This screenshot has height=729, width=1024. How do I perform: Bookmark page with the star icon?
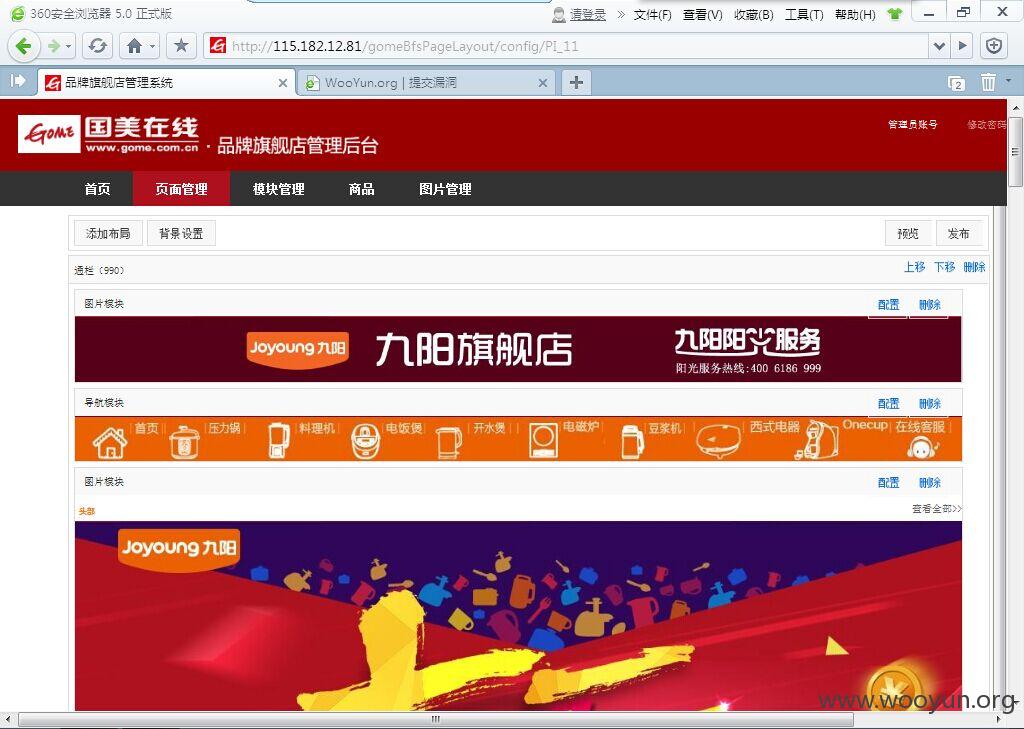[x=182, y=46]
